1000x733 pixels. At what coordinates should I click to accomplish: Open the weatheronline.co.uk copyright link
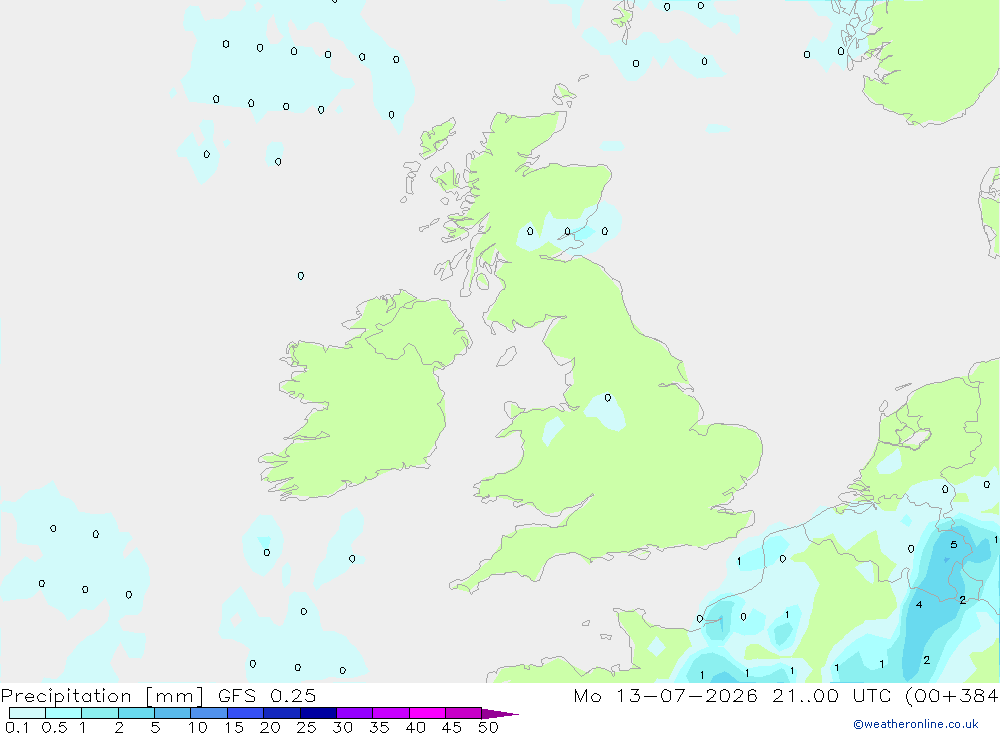[916, 724]
